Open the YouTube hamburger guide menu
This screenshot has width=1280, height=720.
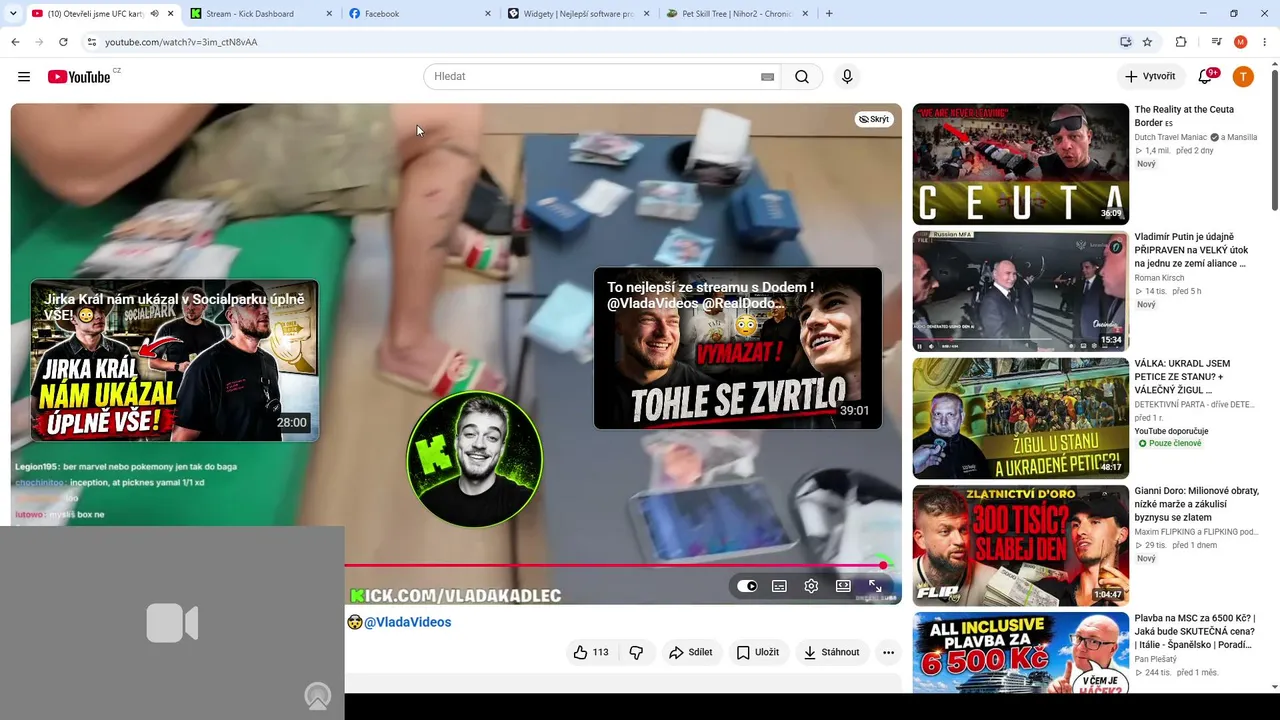click(24, 77)
